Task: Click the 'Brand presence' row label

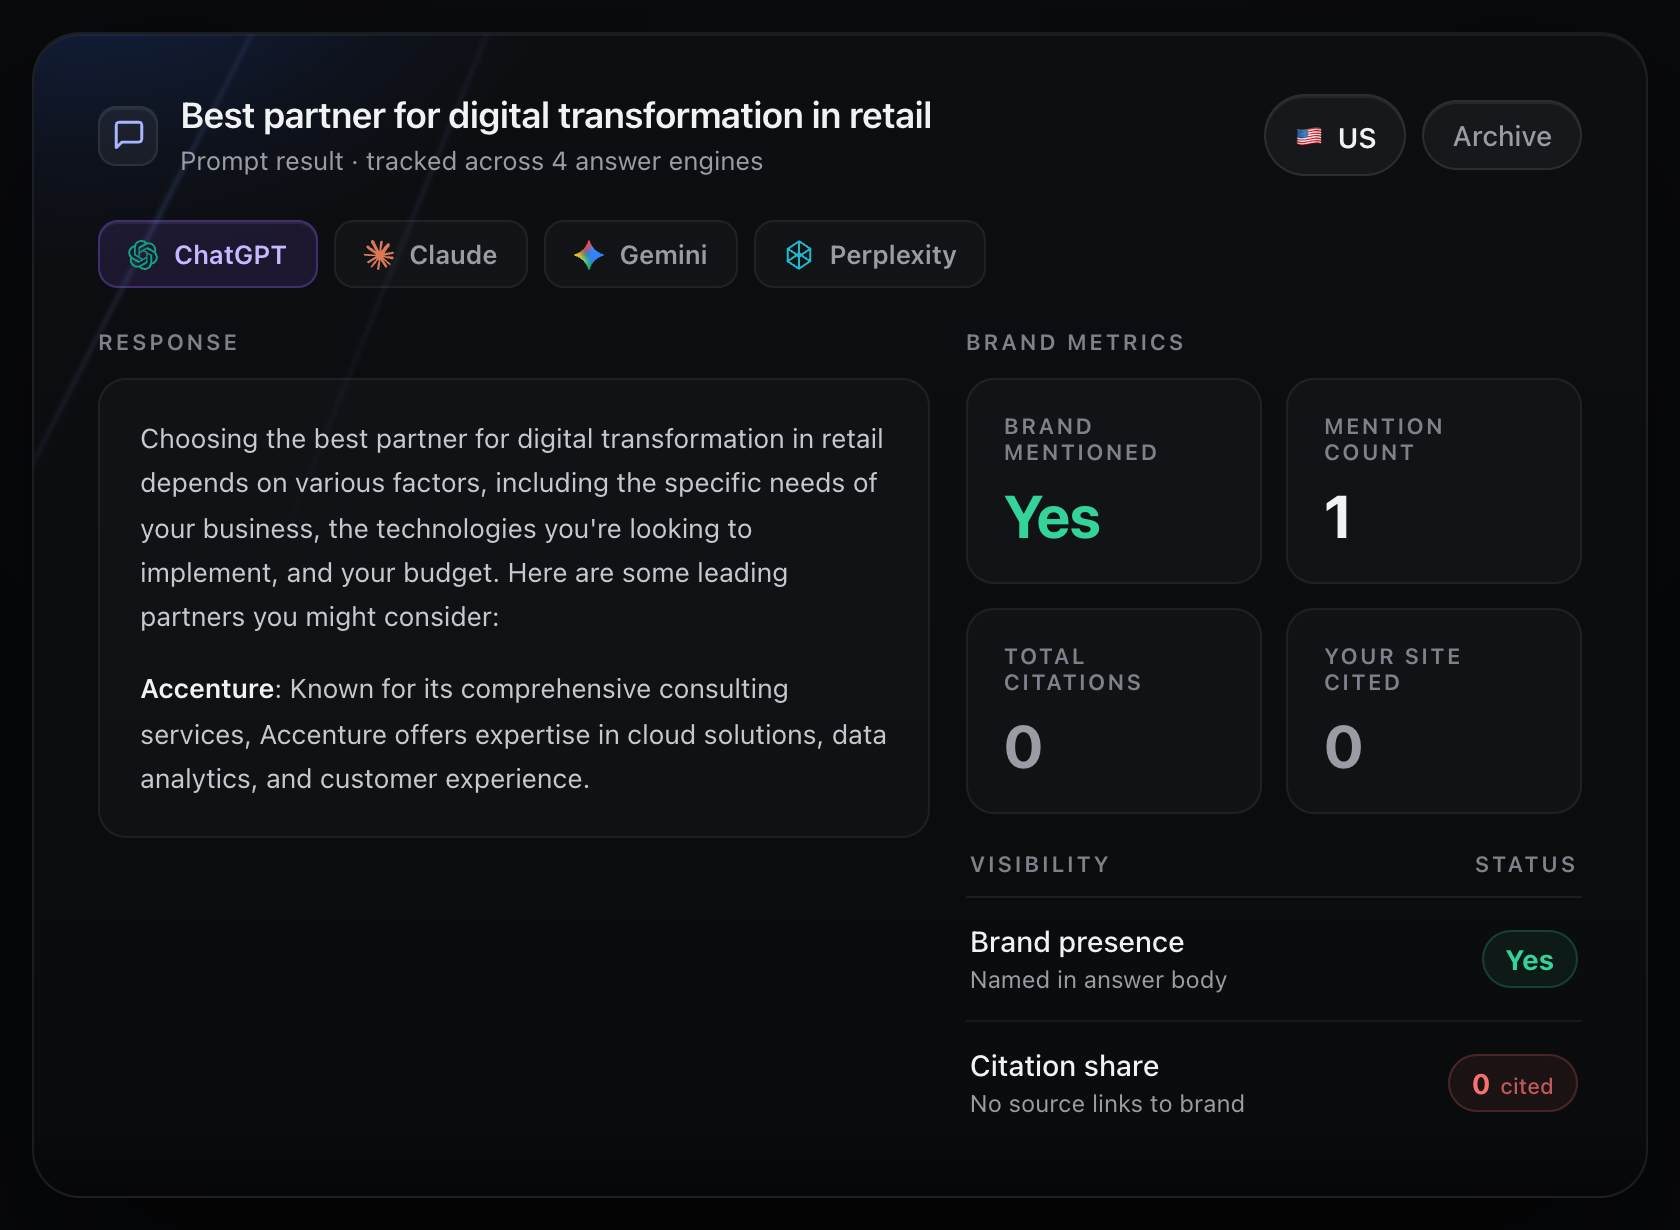Action: coord(1077,942)
